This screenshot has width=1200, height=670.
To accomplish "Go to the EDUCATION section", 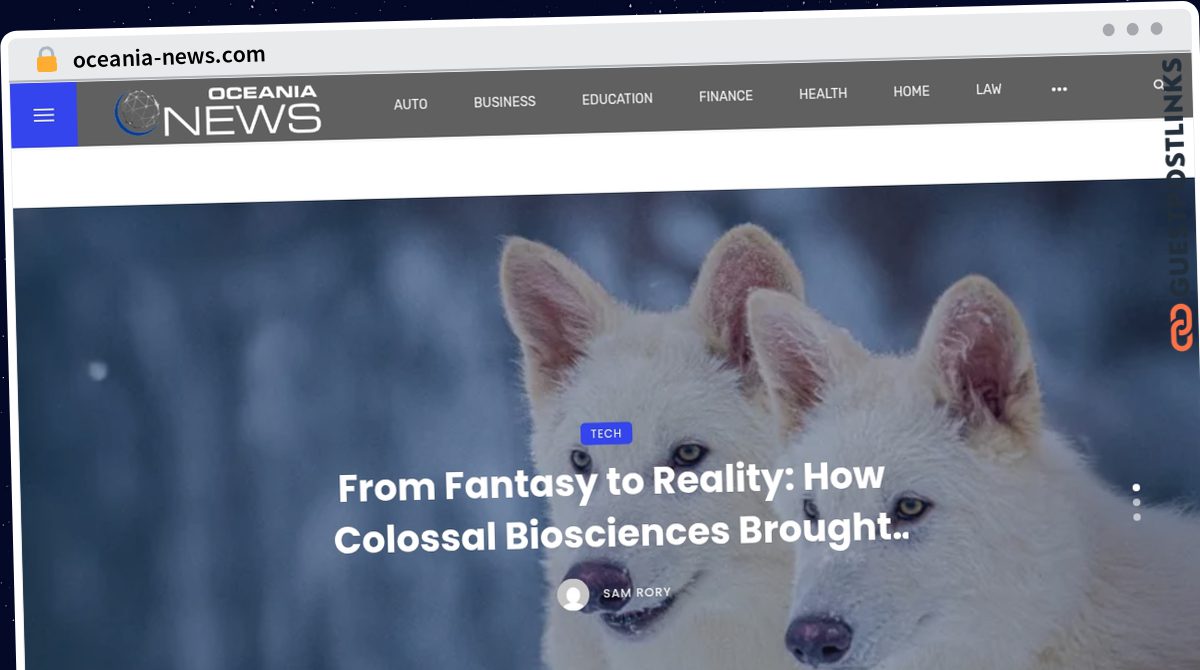I will 617,99.
